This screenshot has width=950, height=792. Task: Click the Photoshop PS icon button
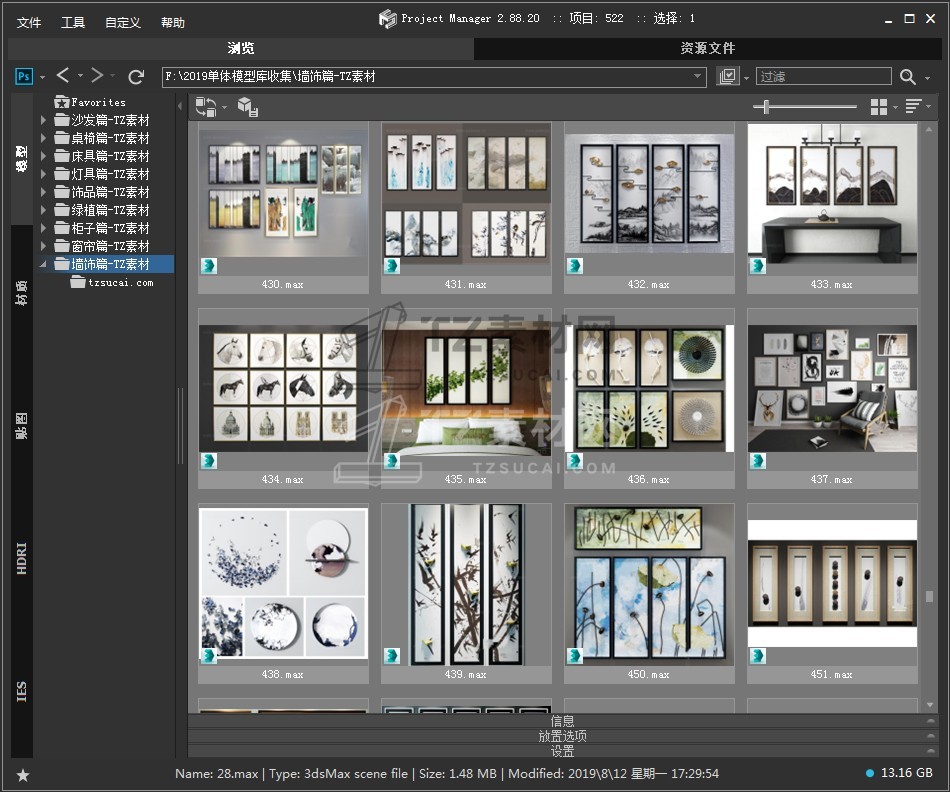(x=24, y=76)
